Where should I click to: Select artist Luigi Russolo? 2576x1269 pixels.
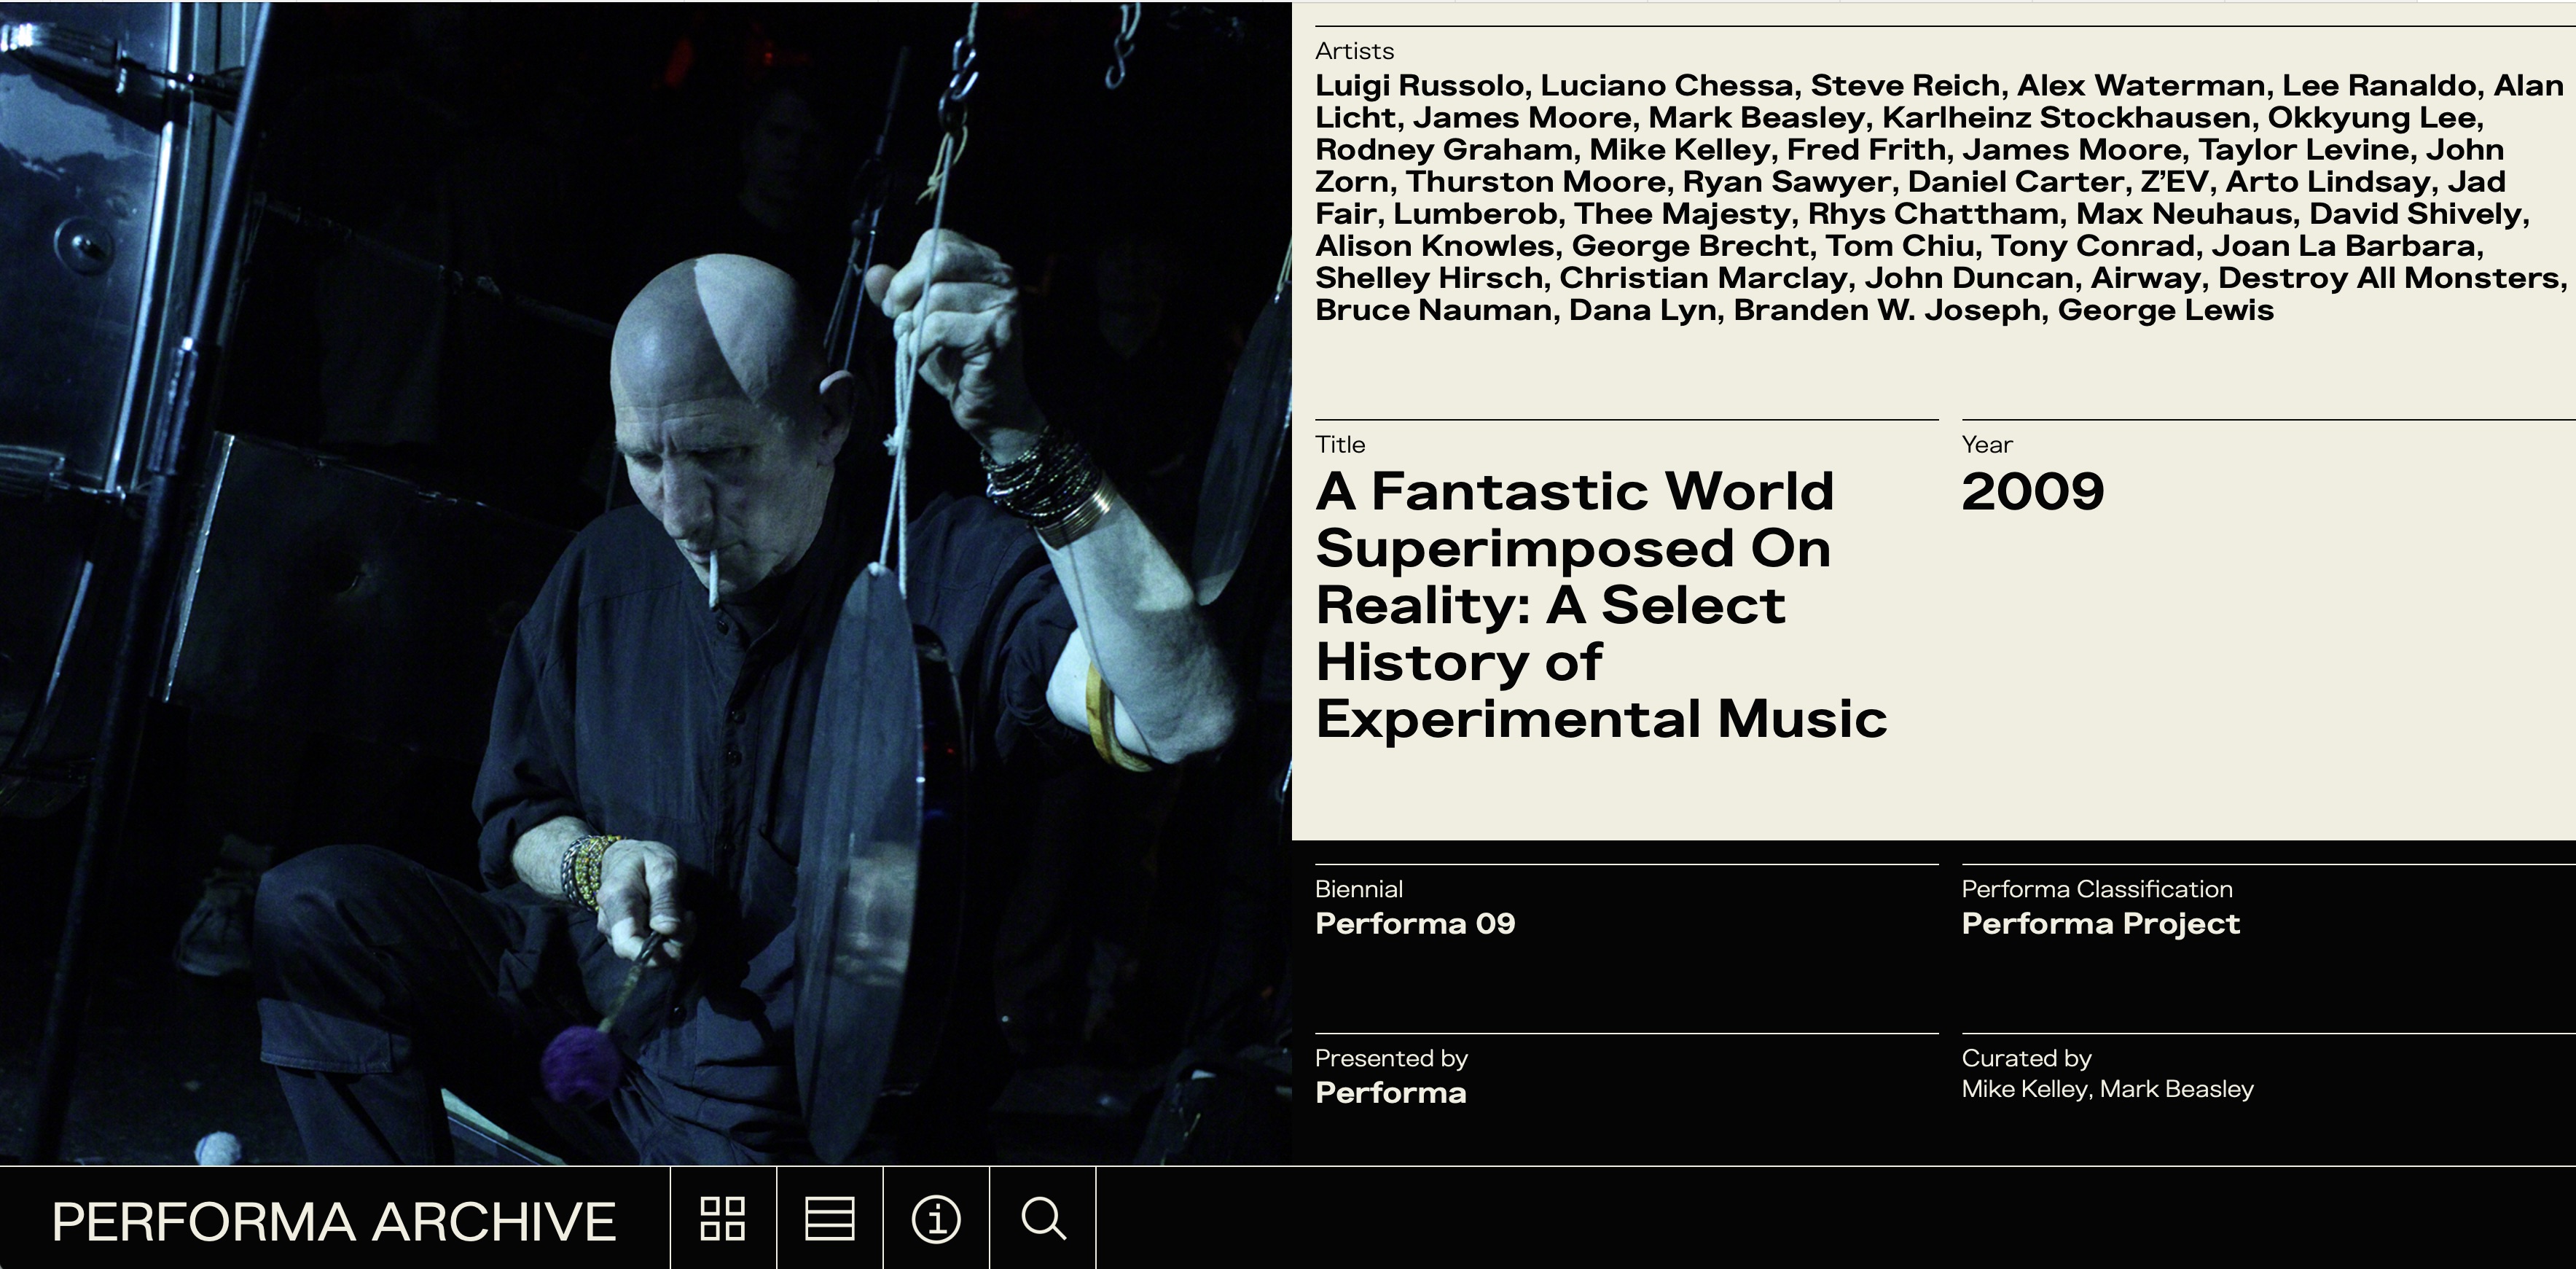point(1419,86)
